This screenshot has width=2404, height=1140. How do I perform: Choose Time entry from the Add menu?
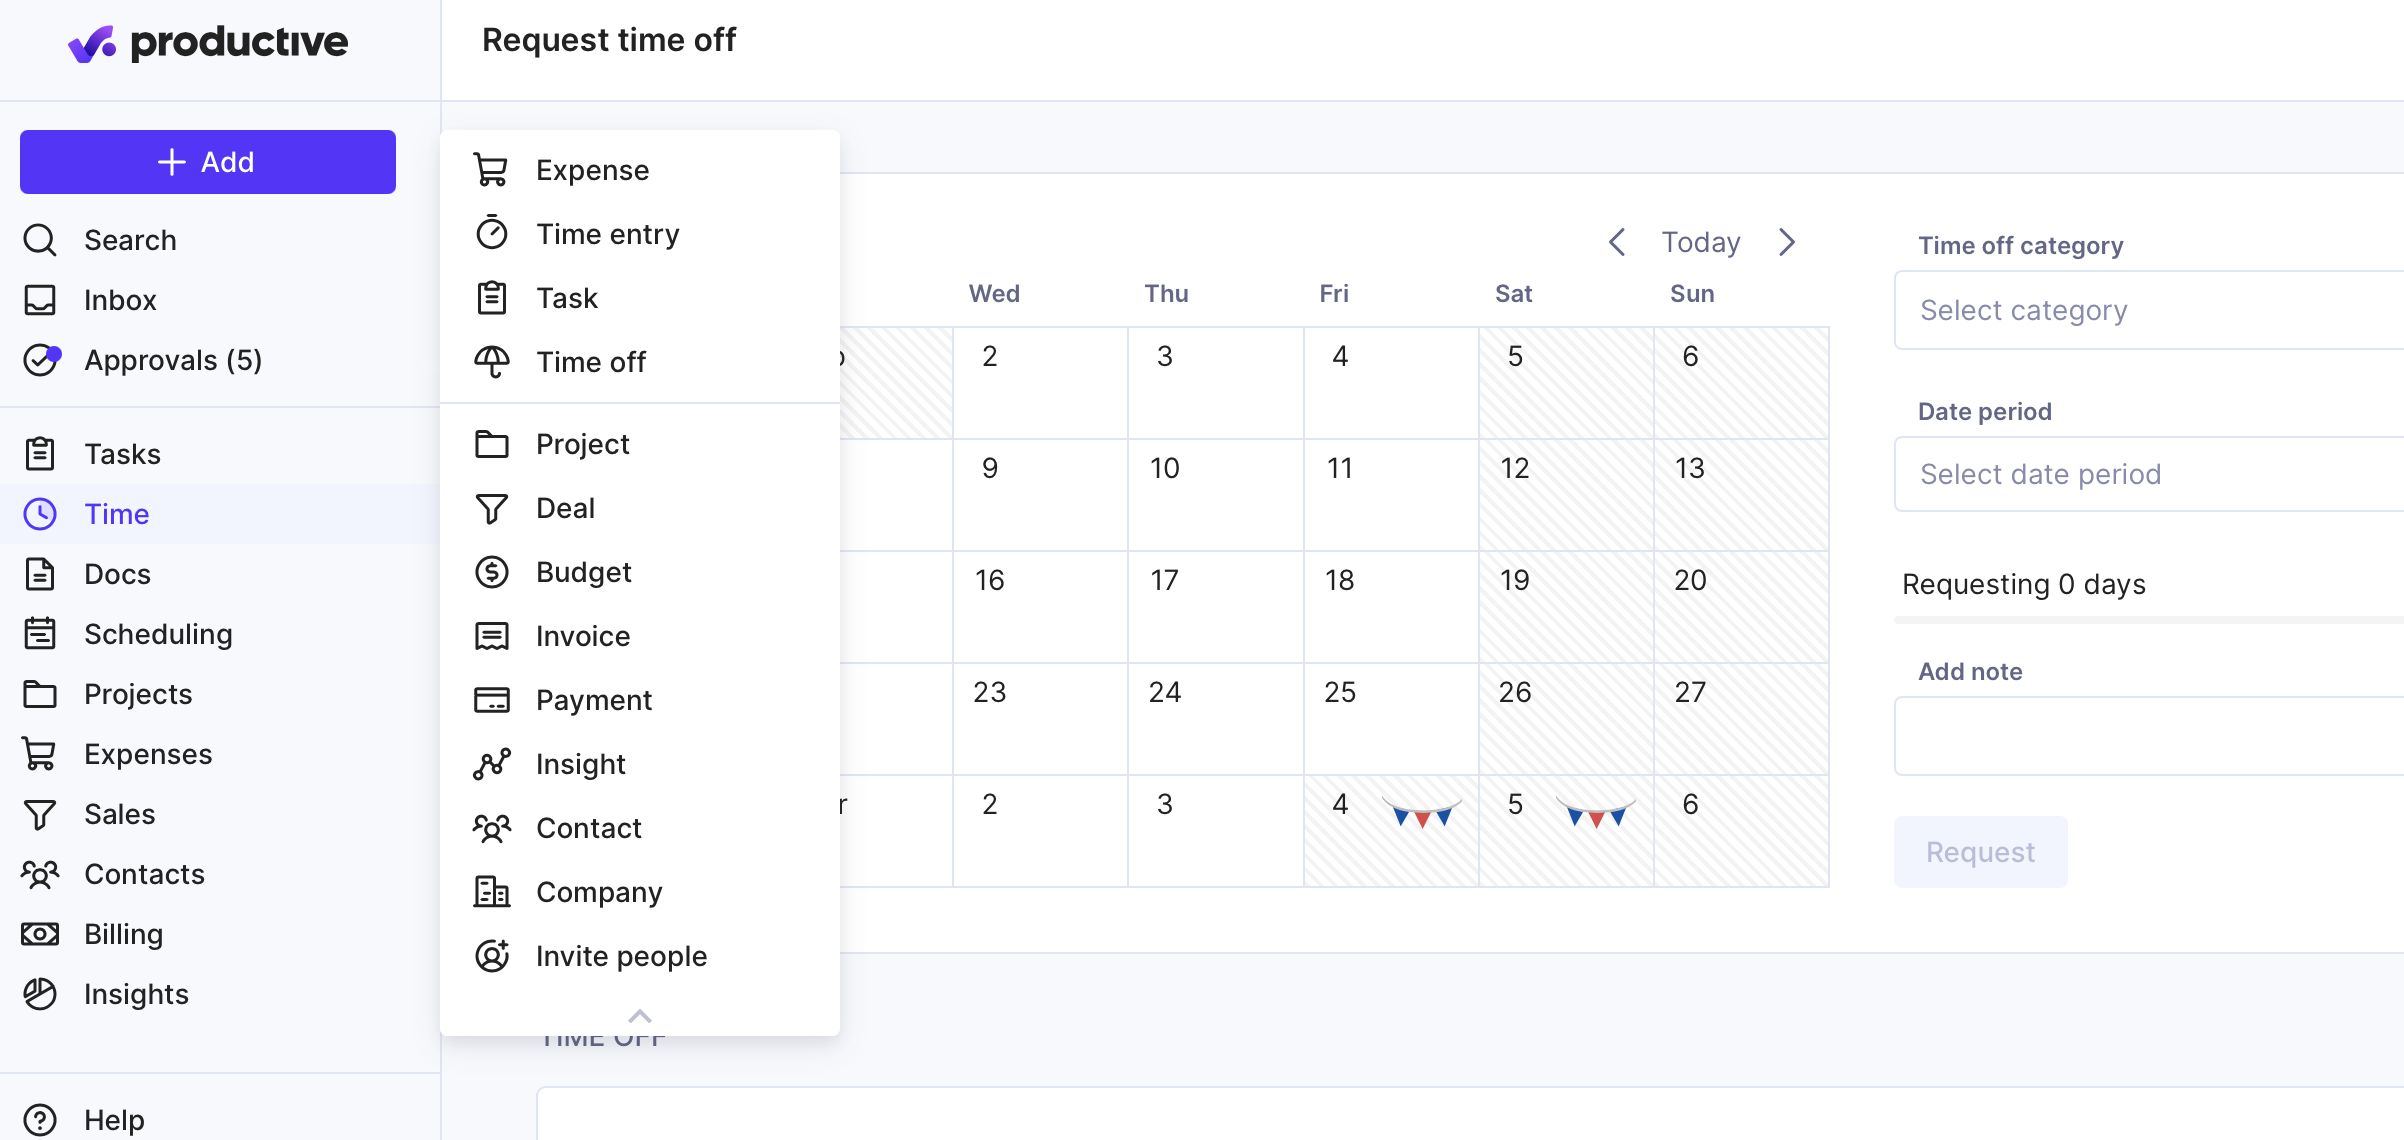point(640,234)
